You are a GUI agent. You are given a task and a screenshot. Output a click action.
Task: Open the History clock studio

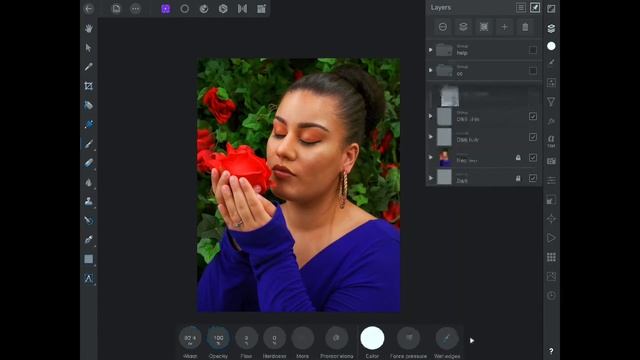(551, 296)
